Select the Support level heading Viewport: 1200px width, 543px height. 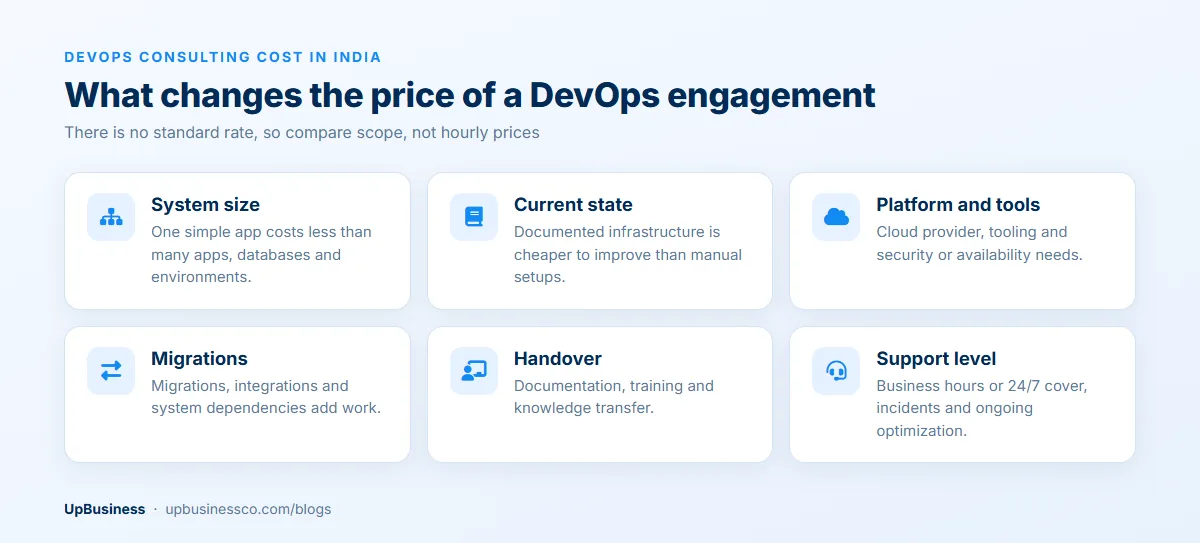click(x=936, y=359)
